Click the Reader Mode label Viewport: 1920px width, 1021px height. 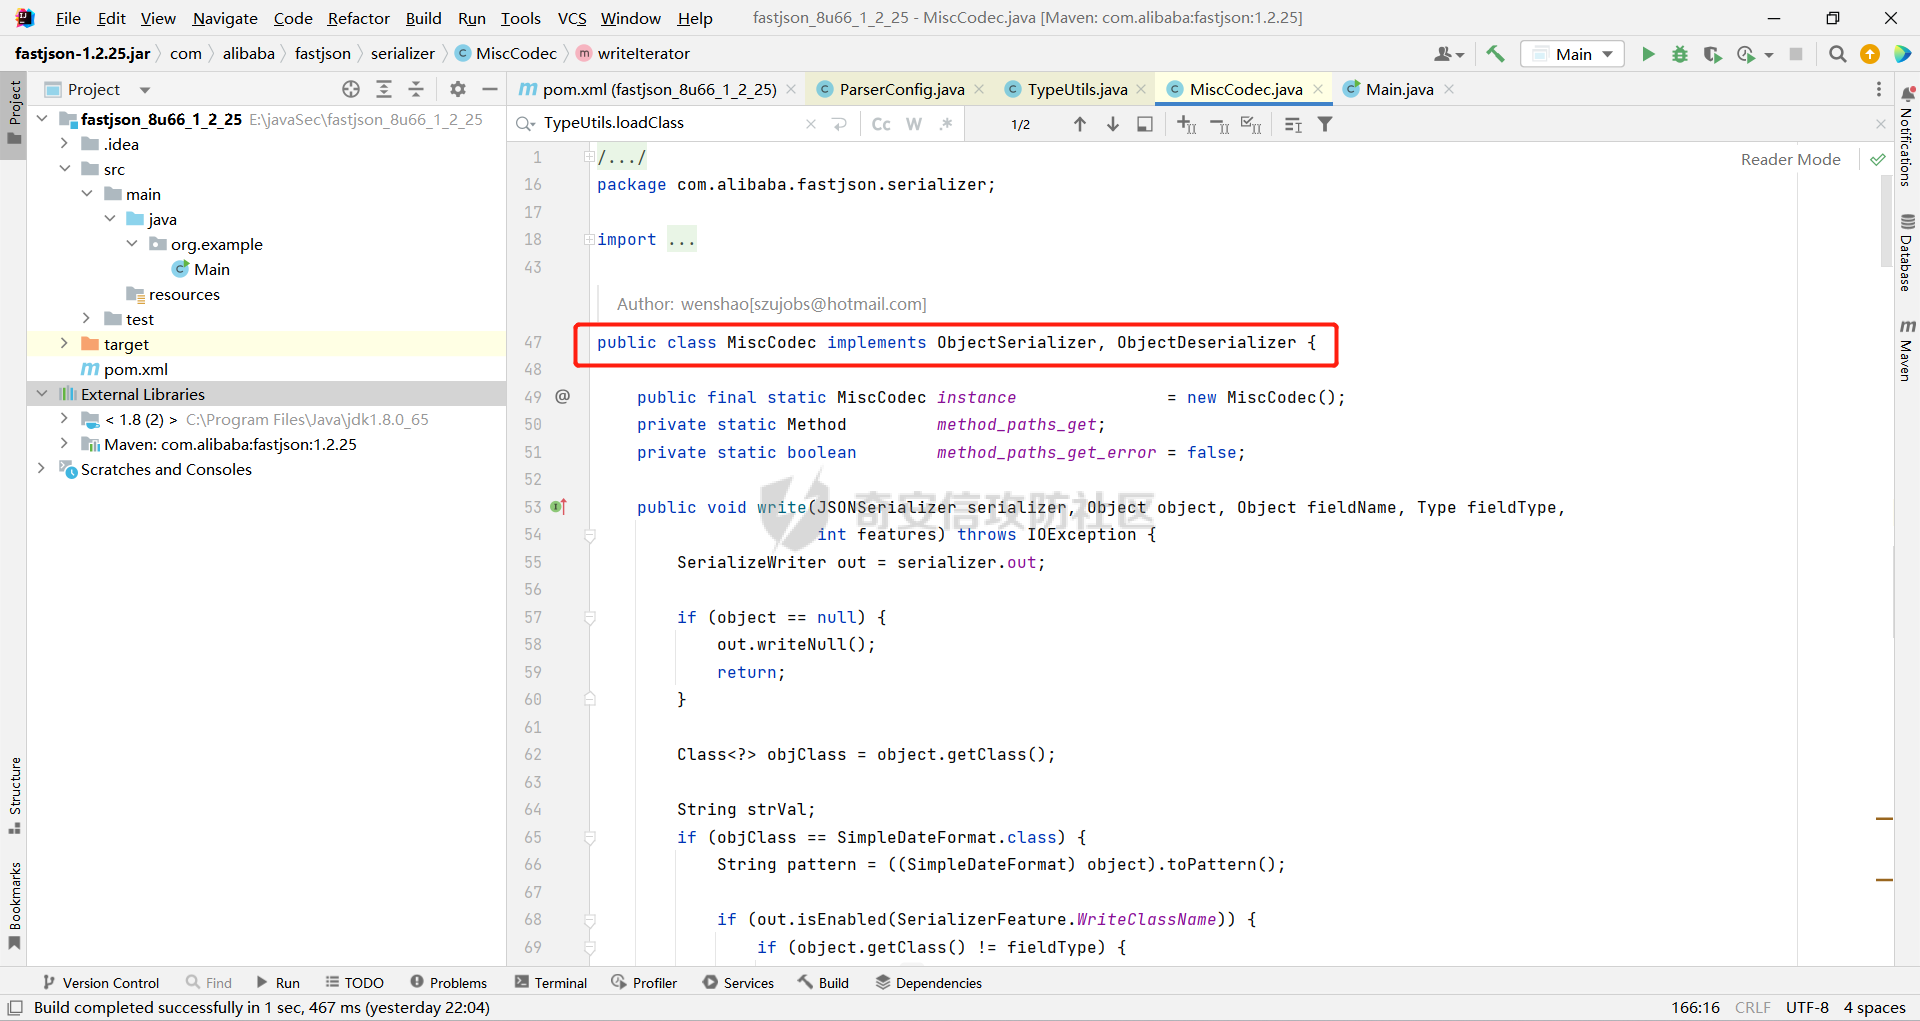coord(1790,159)
